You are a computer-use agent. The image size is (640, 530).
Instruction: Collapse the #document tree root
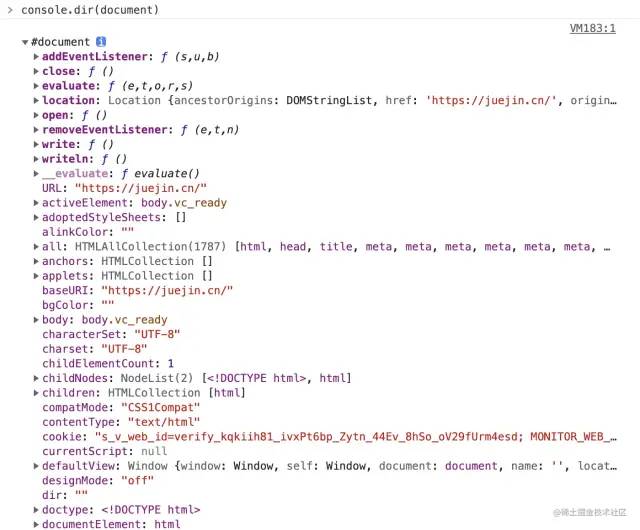pyautogui.click(x=25, y=42)
